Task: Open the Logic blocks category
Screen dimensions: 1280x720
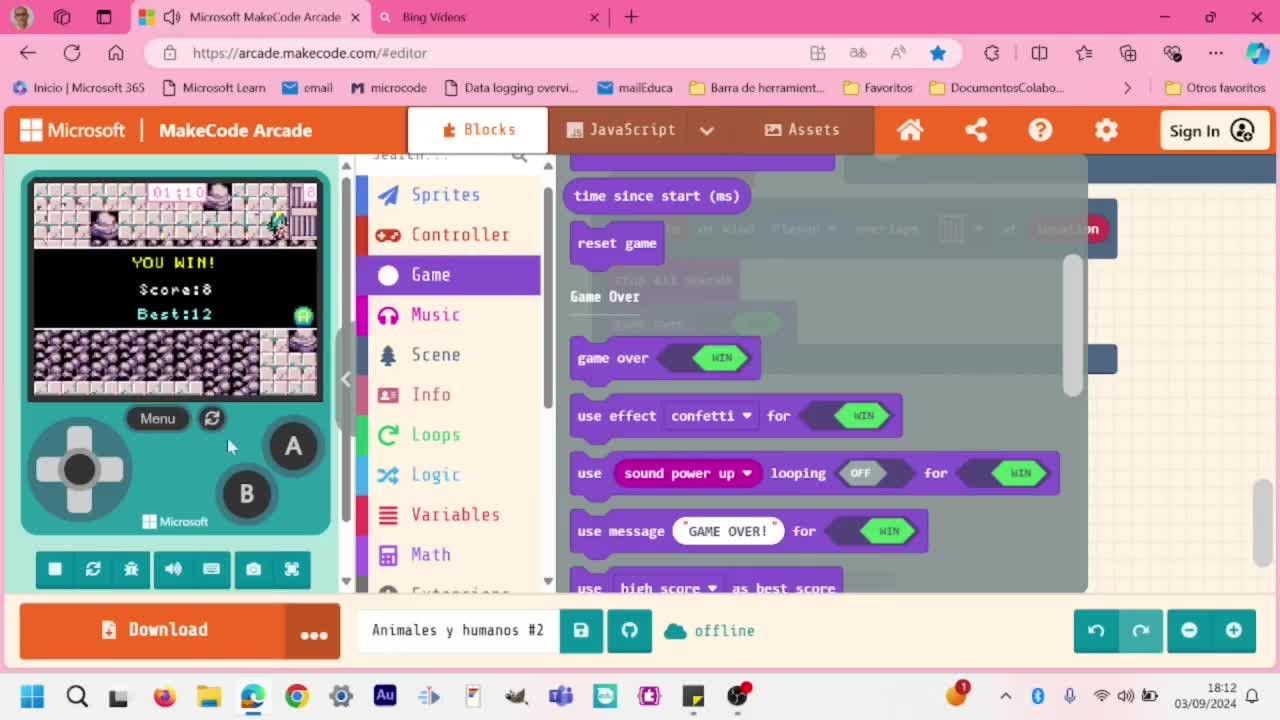Action: 448,475
